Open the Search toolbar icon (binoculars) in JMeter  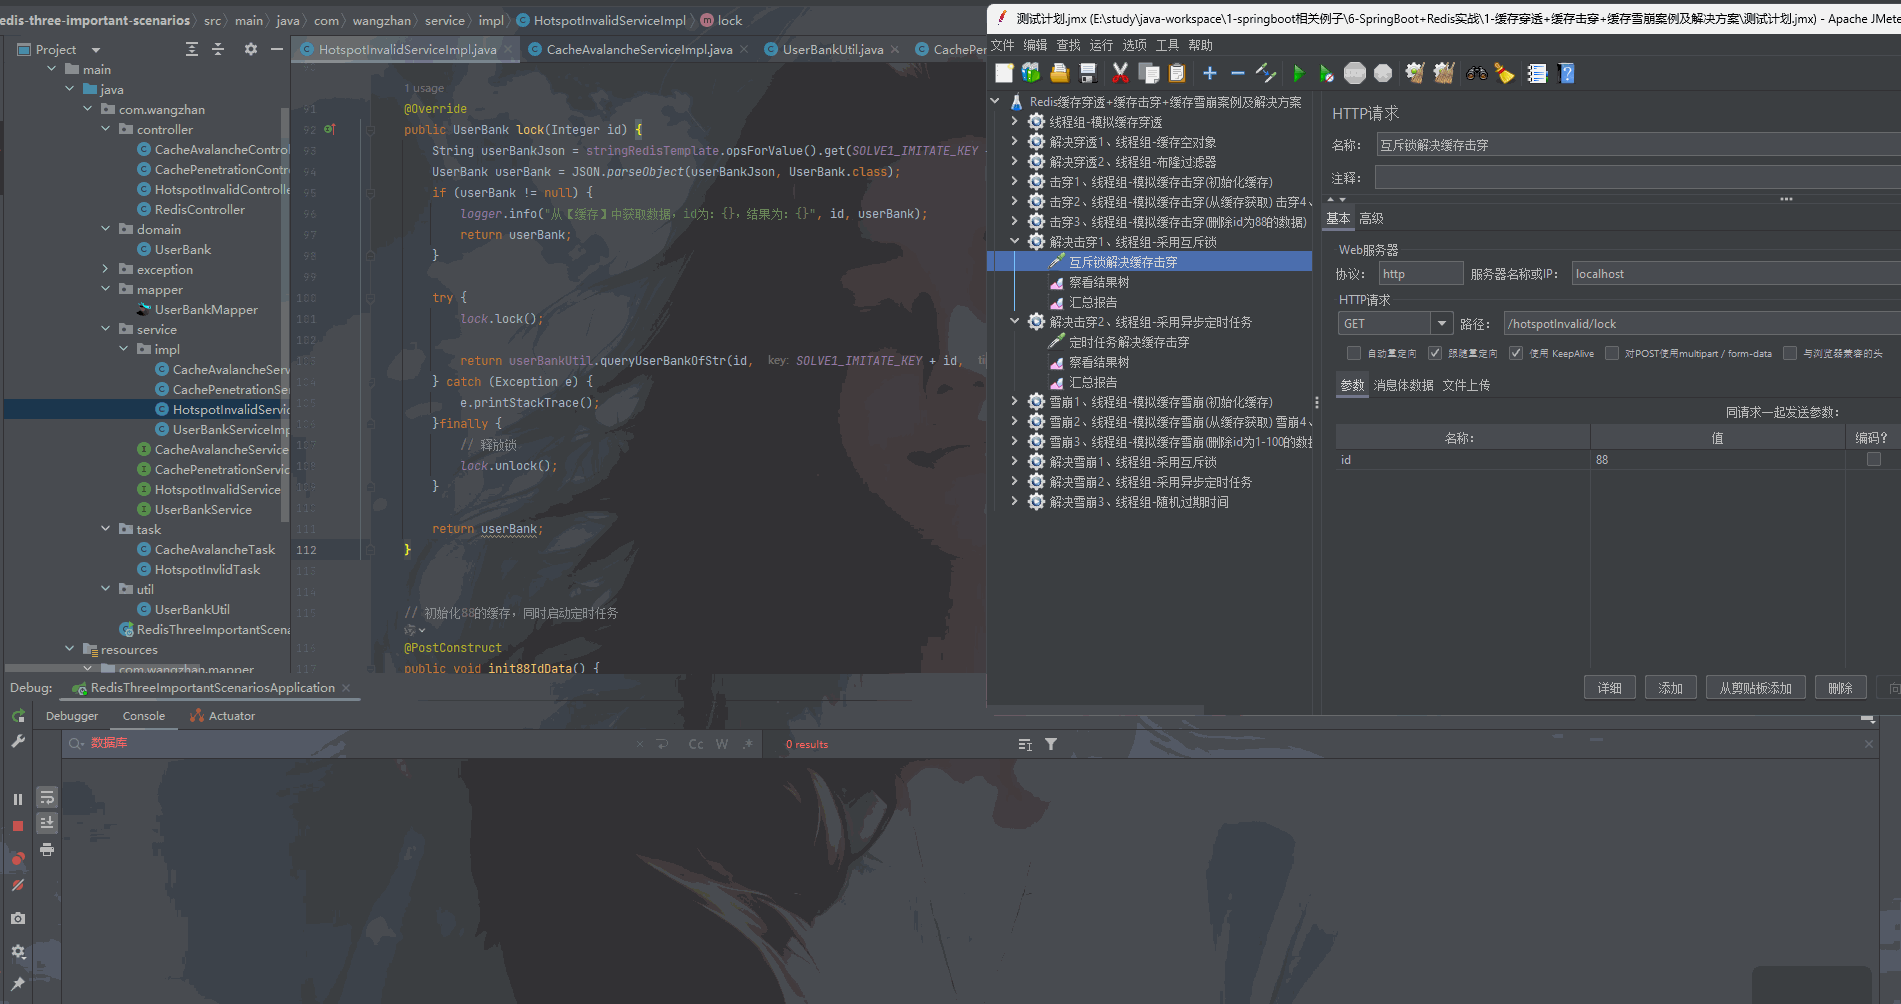pos(1476,72)
